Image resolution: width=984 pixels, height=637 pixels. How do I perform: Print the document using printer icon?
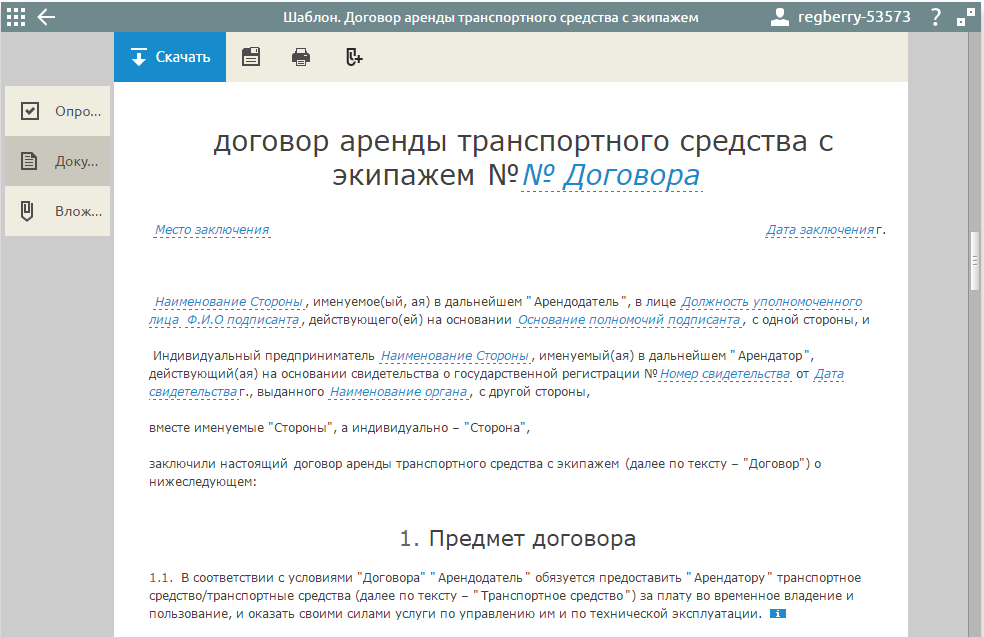pyautogui.click(x=301, y=57)
